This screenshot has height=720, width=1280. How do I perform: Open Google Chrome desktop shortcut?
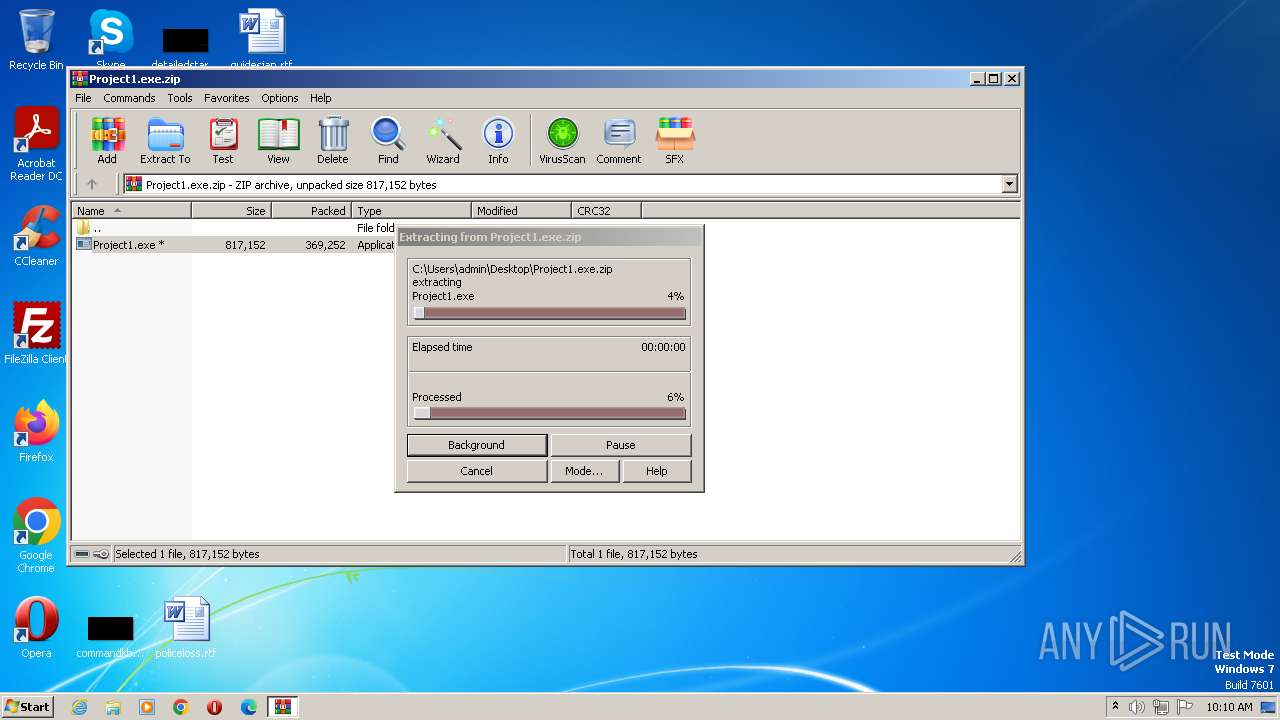36,535
